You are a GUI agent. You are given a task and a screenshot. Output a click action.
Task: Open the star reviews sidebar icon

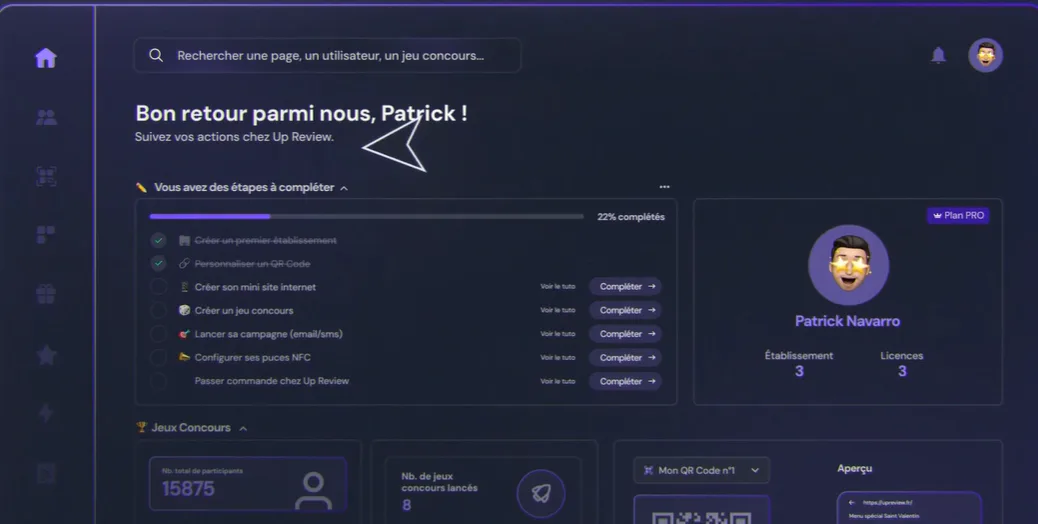[46, 355]
